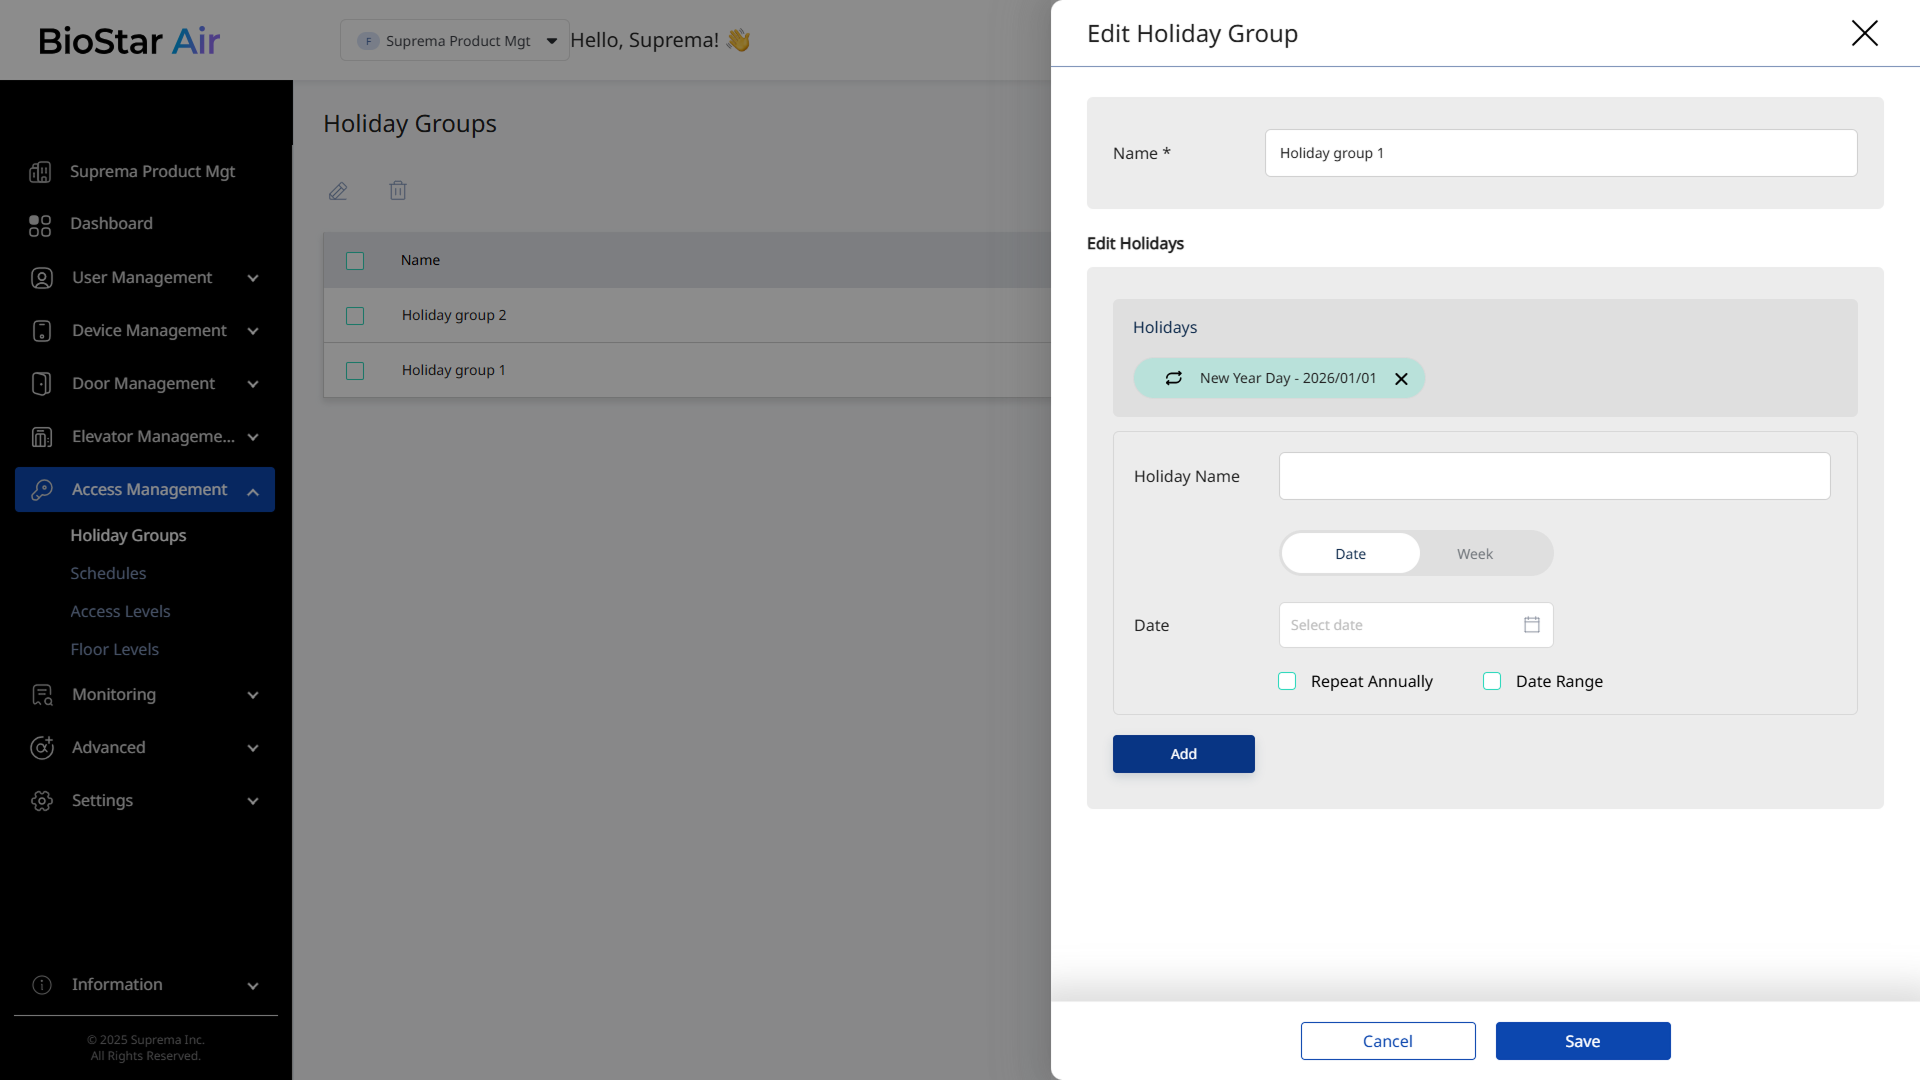This screenshot has width=1920, height=1080.
Task: Enable the Repeat Annually checkbox
Action: pos(1287,681)
